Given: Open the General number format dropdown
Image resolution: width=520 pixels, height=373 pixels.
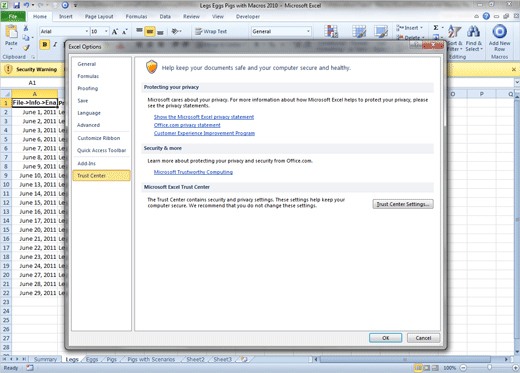Looking at the screenshot, I should click(x=308, y=31).
